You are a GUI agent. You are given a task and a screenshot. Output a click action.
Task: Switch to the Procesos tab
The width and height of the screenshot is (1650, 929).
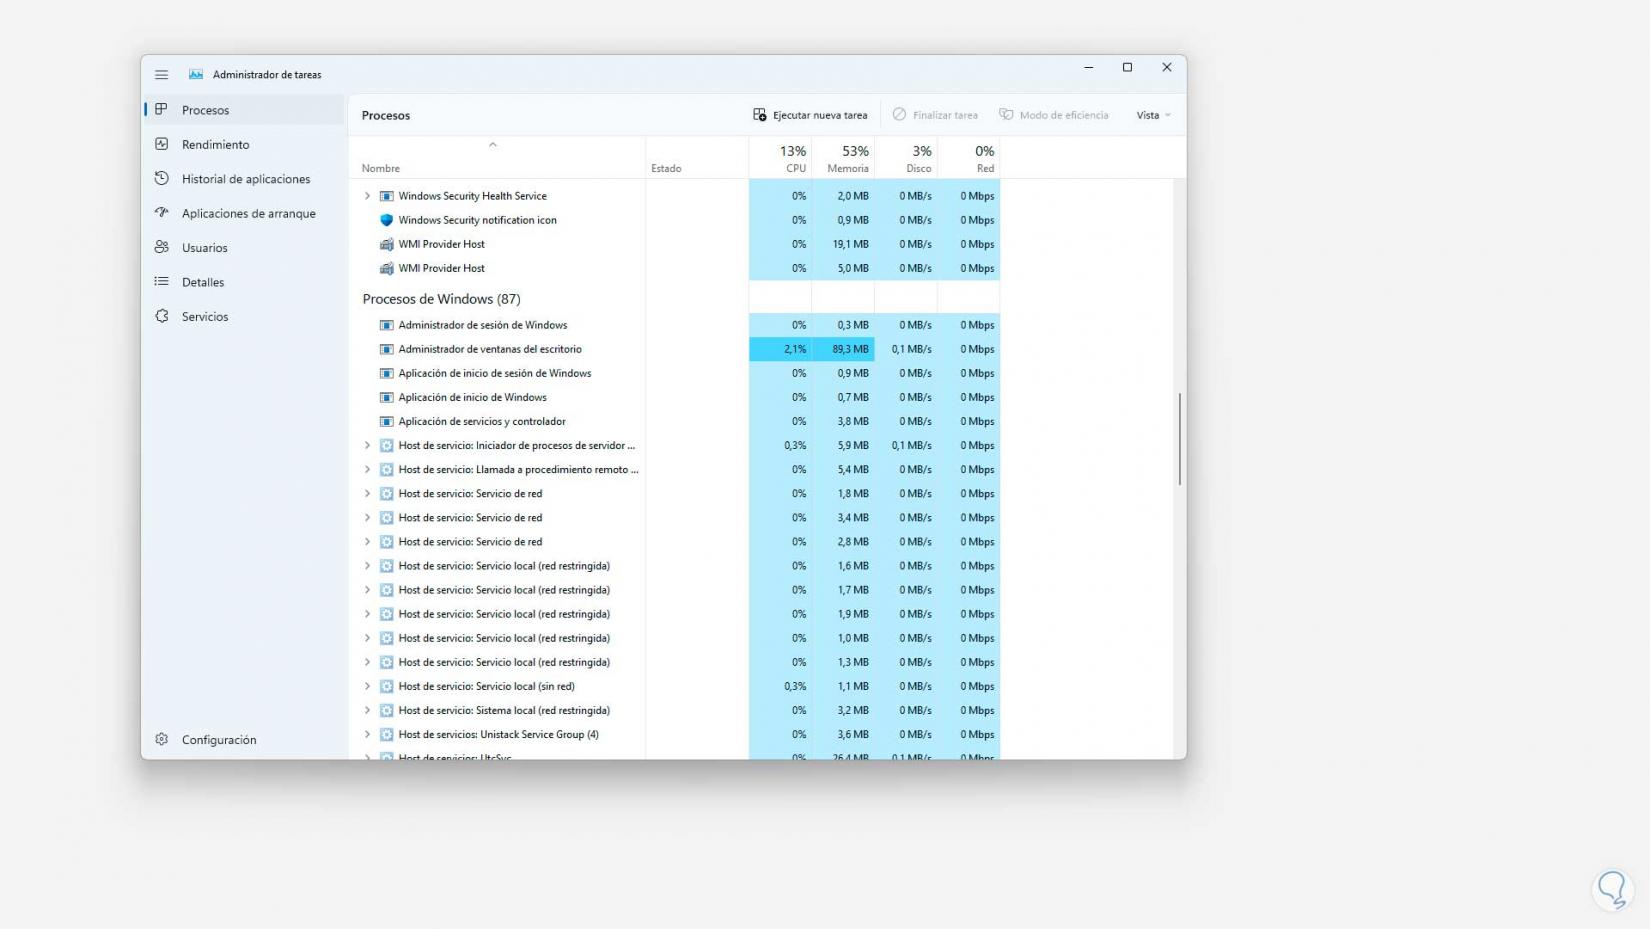tap(245, 110)
